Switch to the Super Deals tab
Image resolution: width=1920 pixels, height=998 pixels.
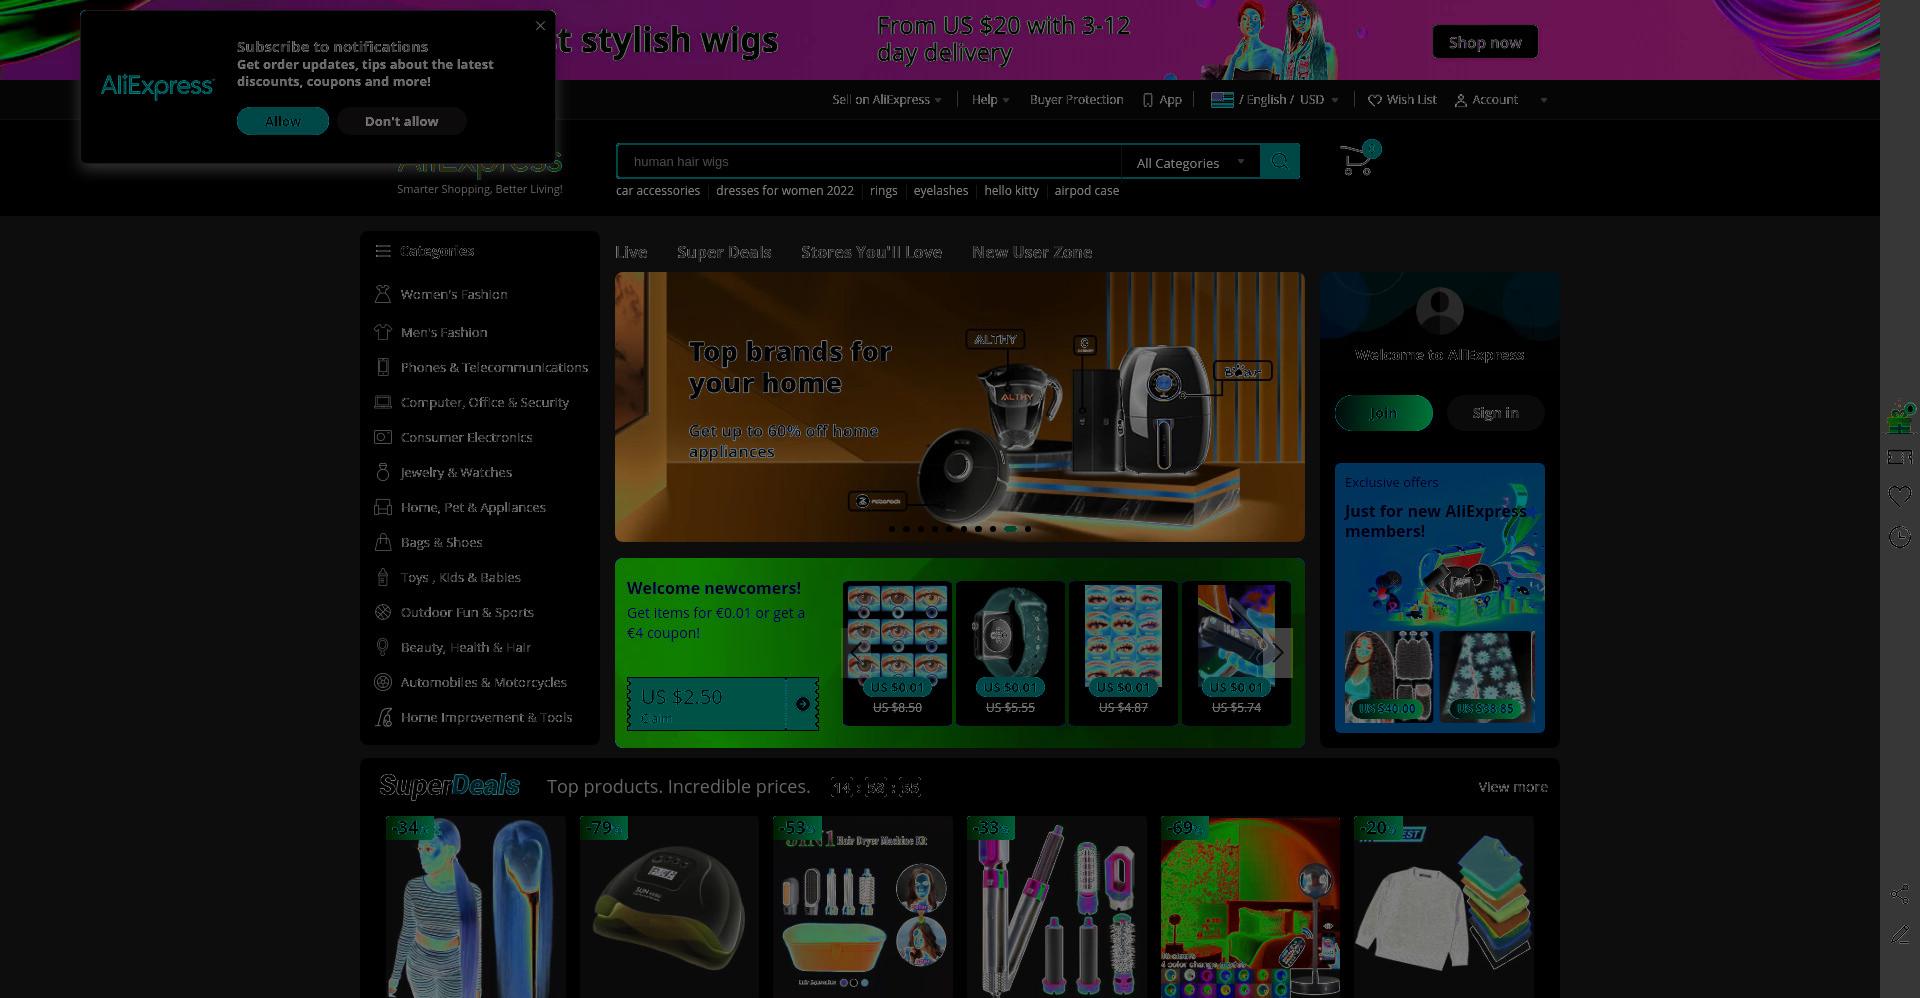coord(724,252)
